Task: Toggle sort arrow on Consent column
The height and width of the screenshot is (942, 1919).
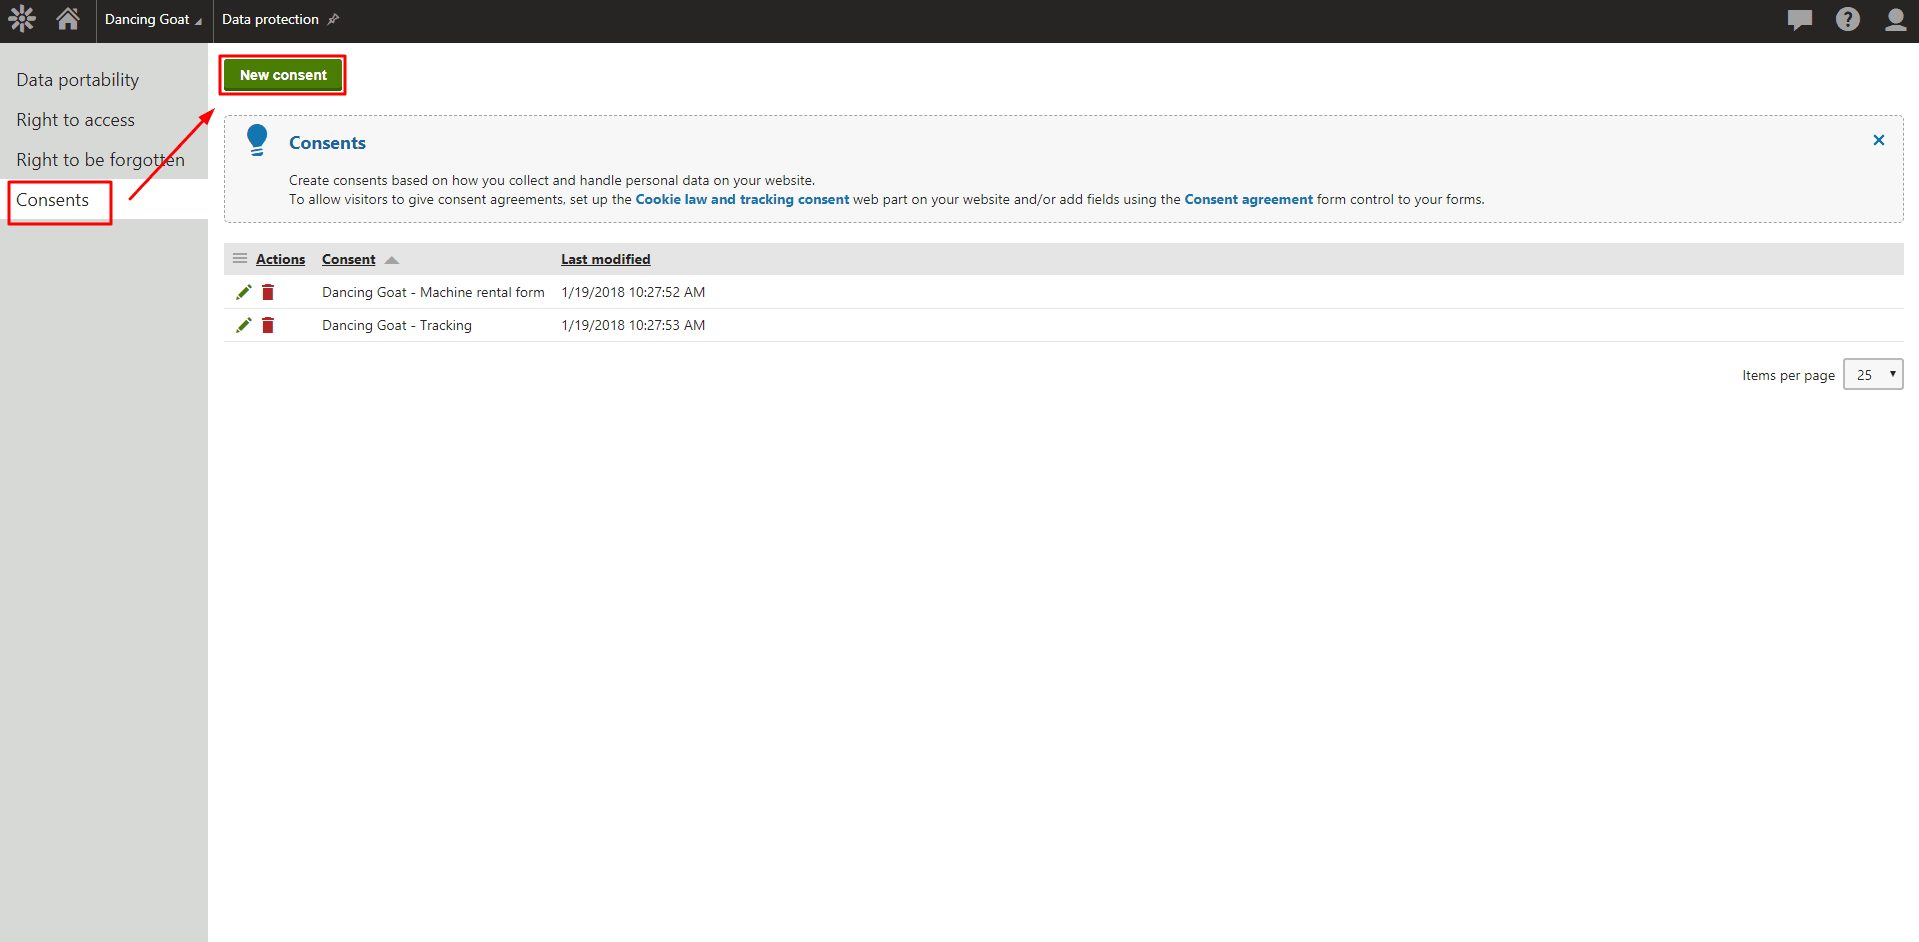Action: click(x=392, y=260)
